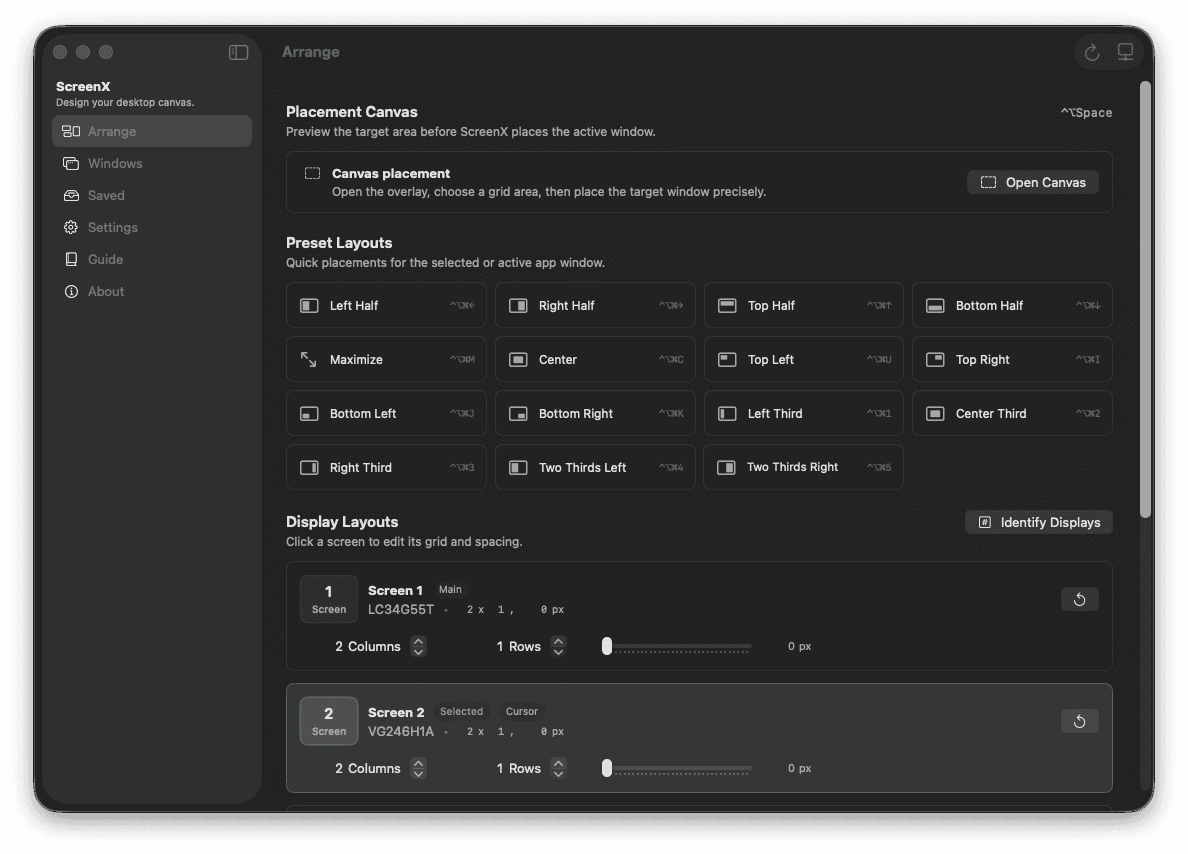
Task: Click the LC34G55T monitor name
Action: (x=401, y=609)
